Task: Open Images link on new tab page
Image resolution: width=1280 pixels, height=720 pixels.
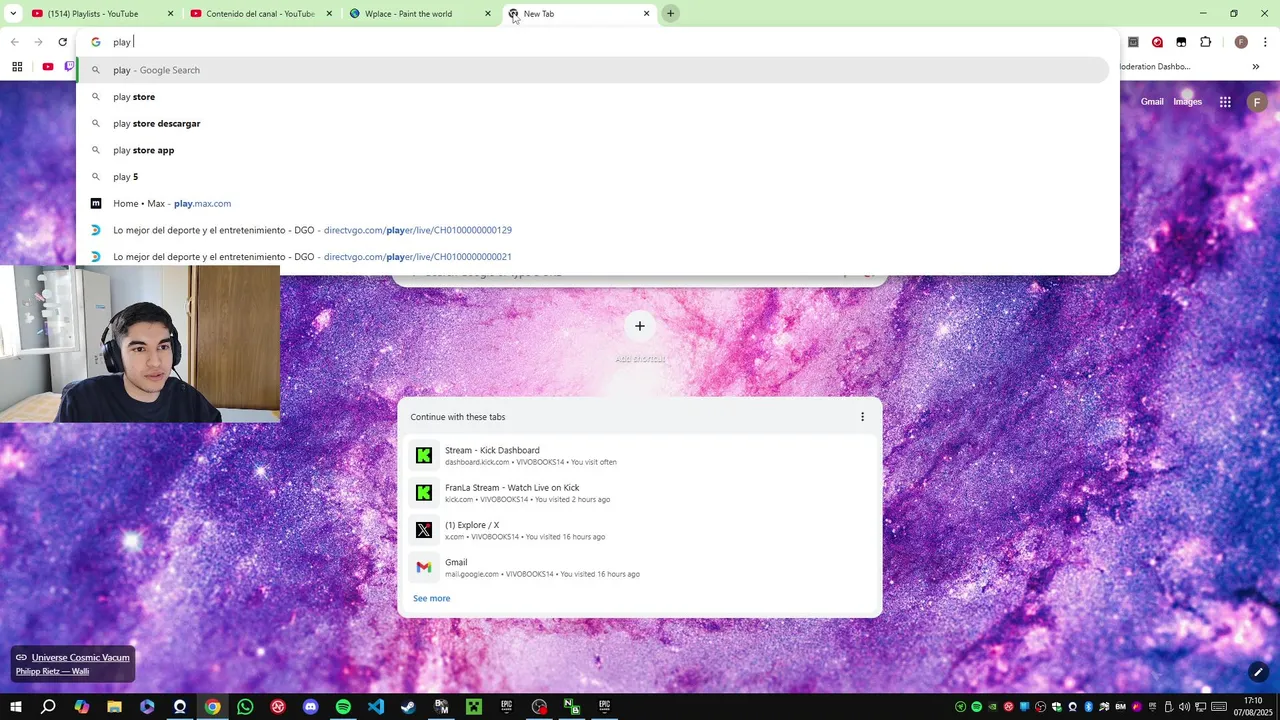Action: (1187, 102)
